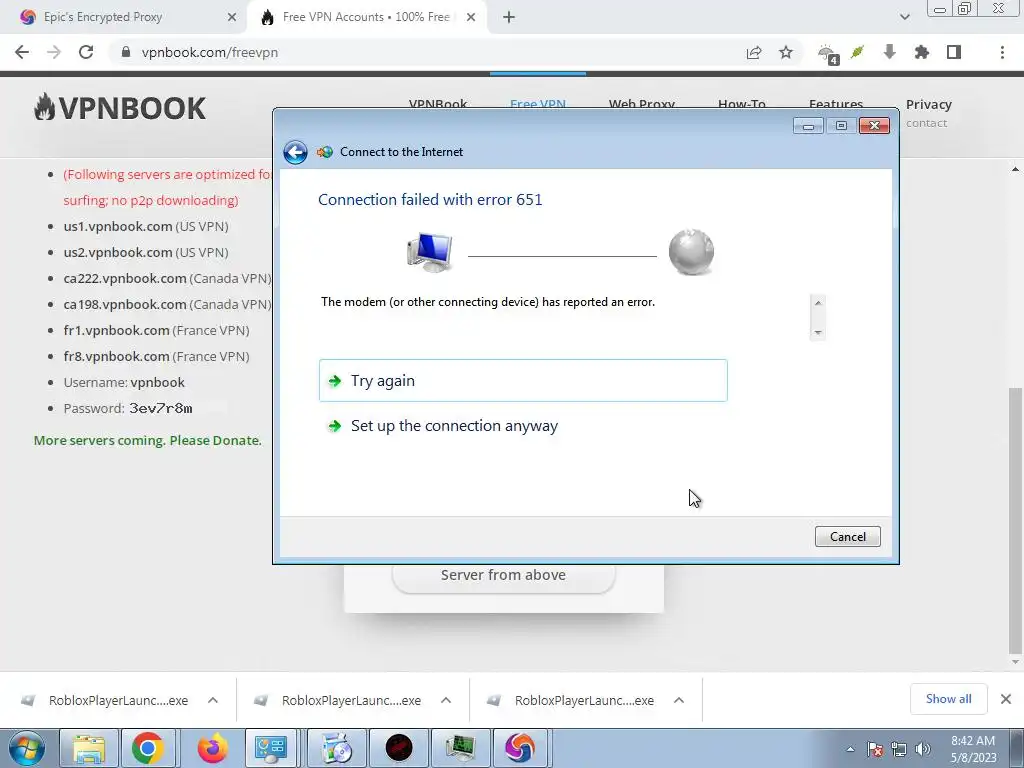The width and height of the screenshot is (1024, 768).
Task: Click the green plug extension icon
Action: (x=857, y=52)
